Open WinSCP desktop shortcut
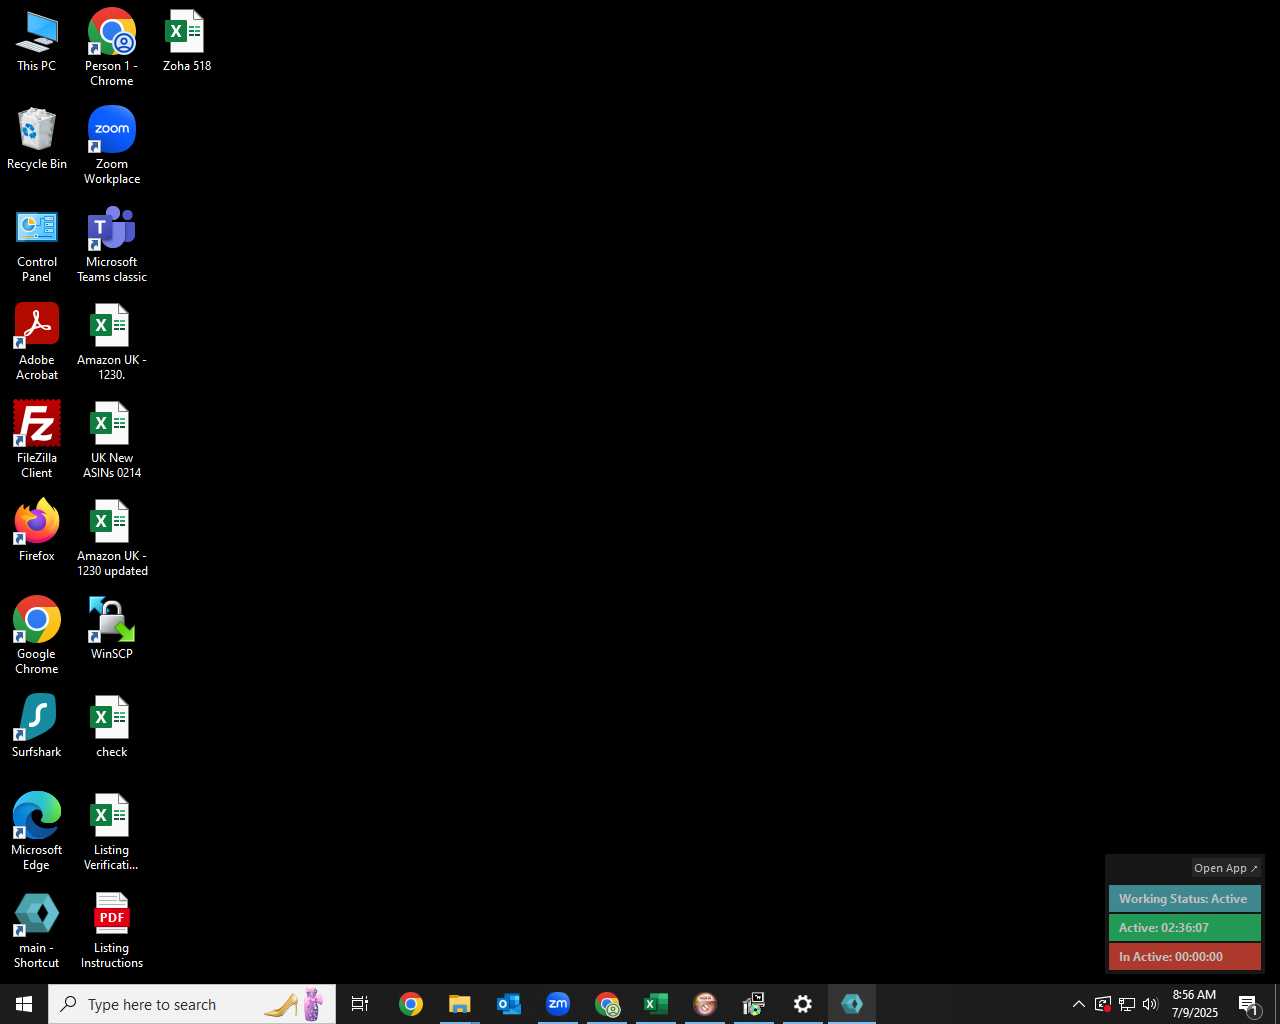1280x1024 pixels. [x=112, y=630]
